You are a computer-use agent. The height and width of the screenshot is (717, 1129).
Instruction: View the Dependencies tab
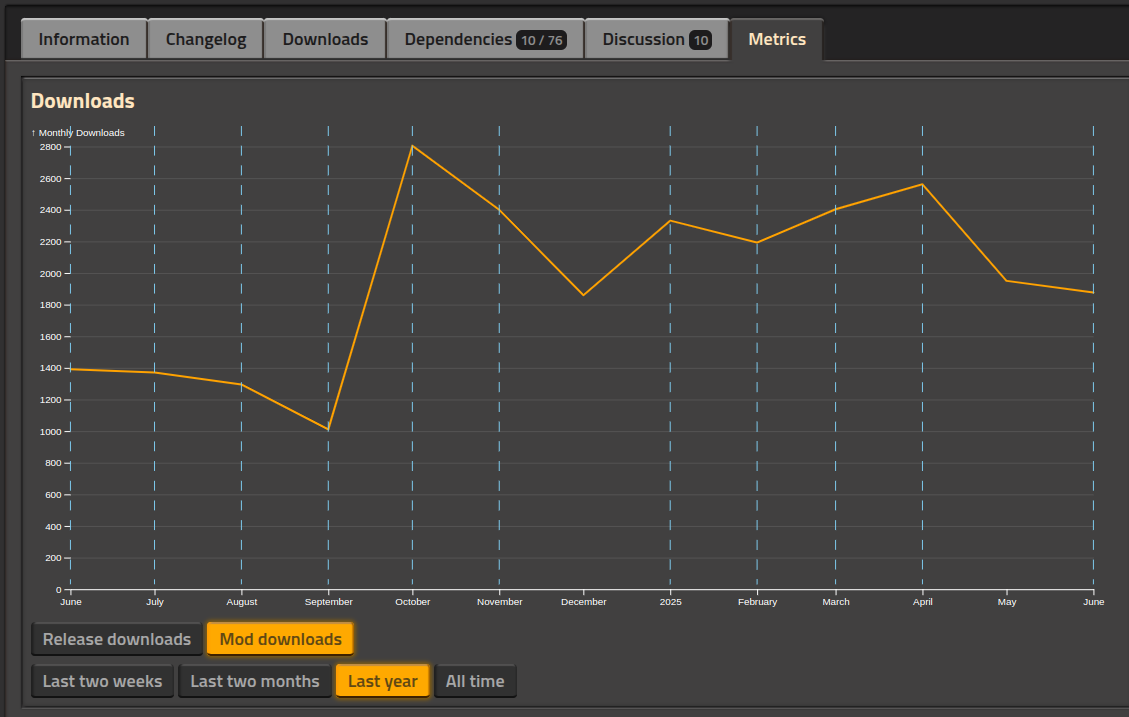click(x=485, y=39)
